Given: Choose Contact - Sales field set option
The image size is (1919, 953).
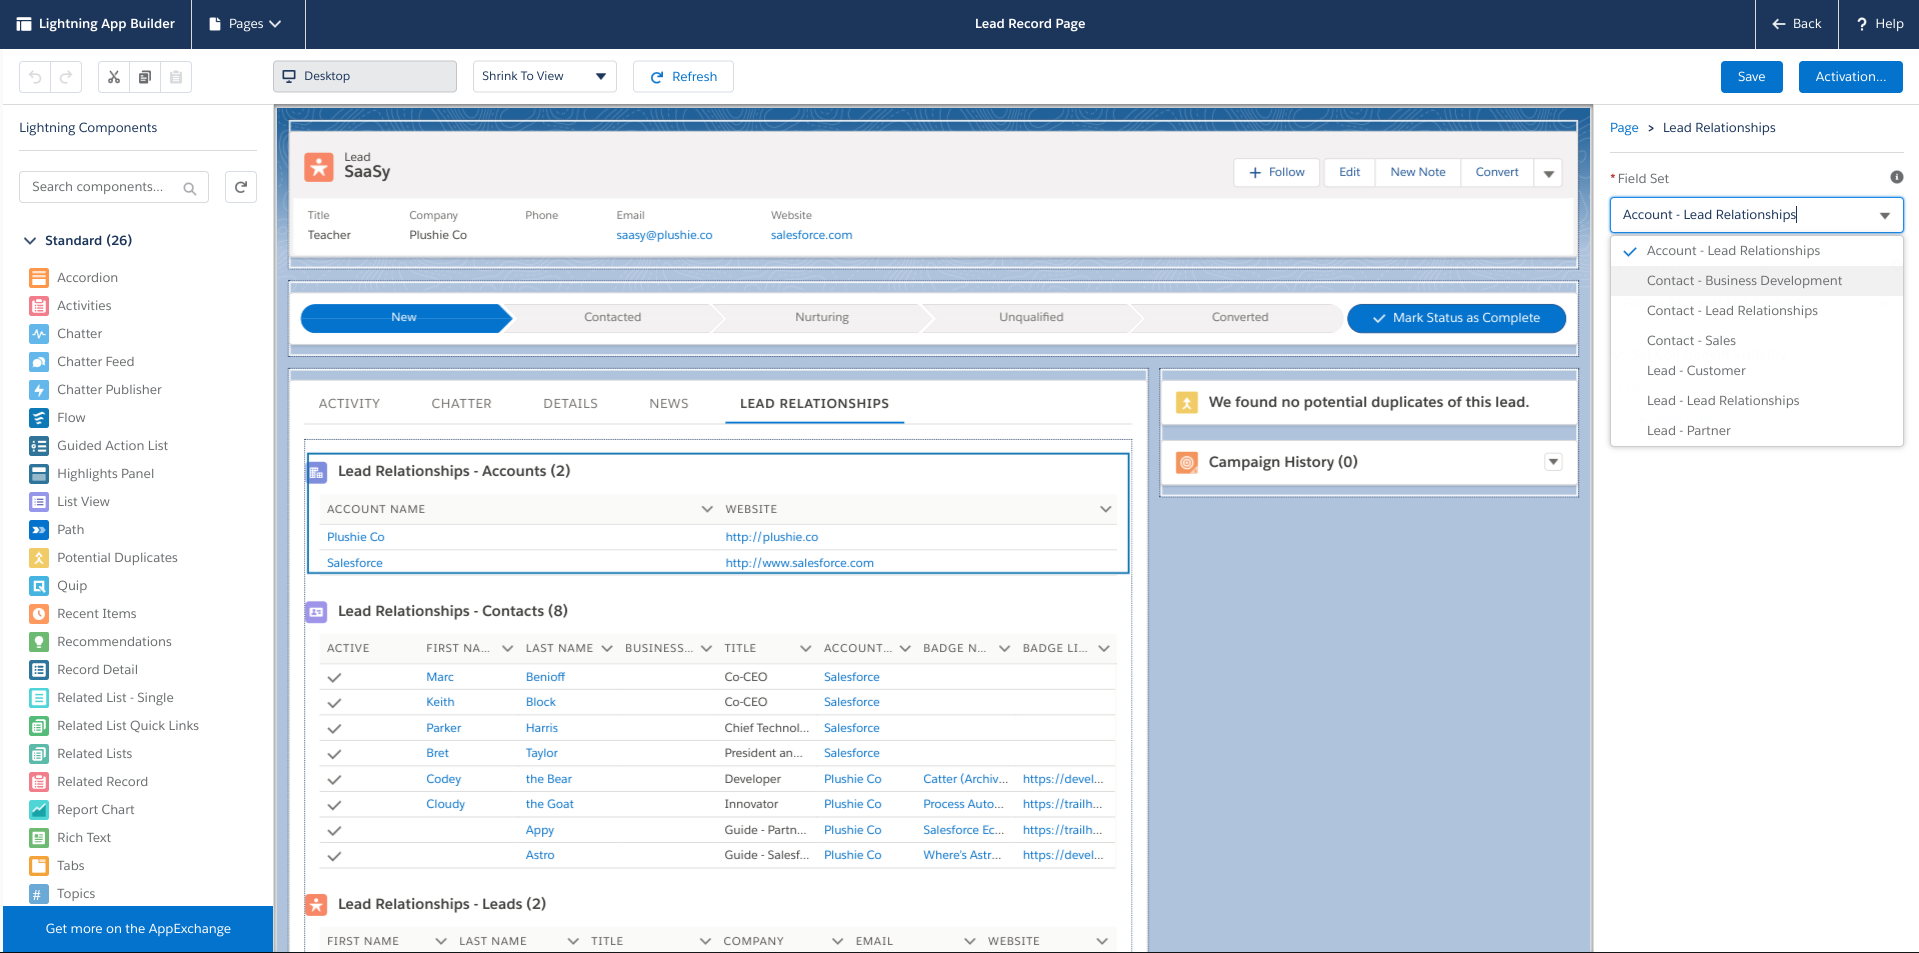Looking at the screenshot, I should [1691, 341].
